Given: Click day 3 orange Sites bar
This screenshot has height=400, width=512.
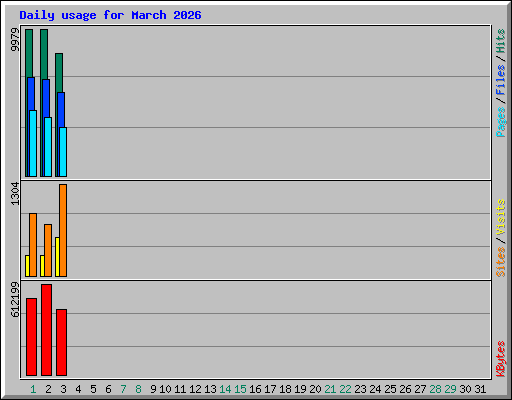Looking at the screenshot, I should 63,230.
